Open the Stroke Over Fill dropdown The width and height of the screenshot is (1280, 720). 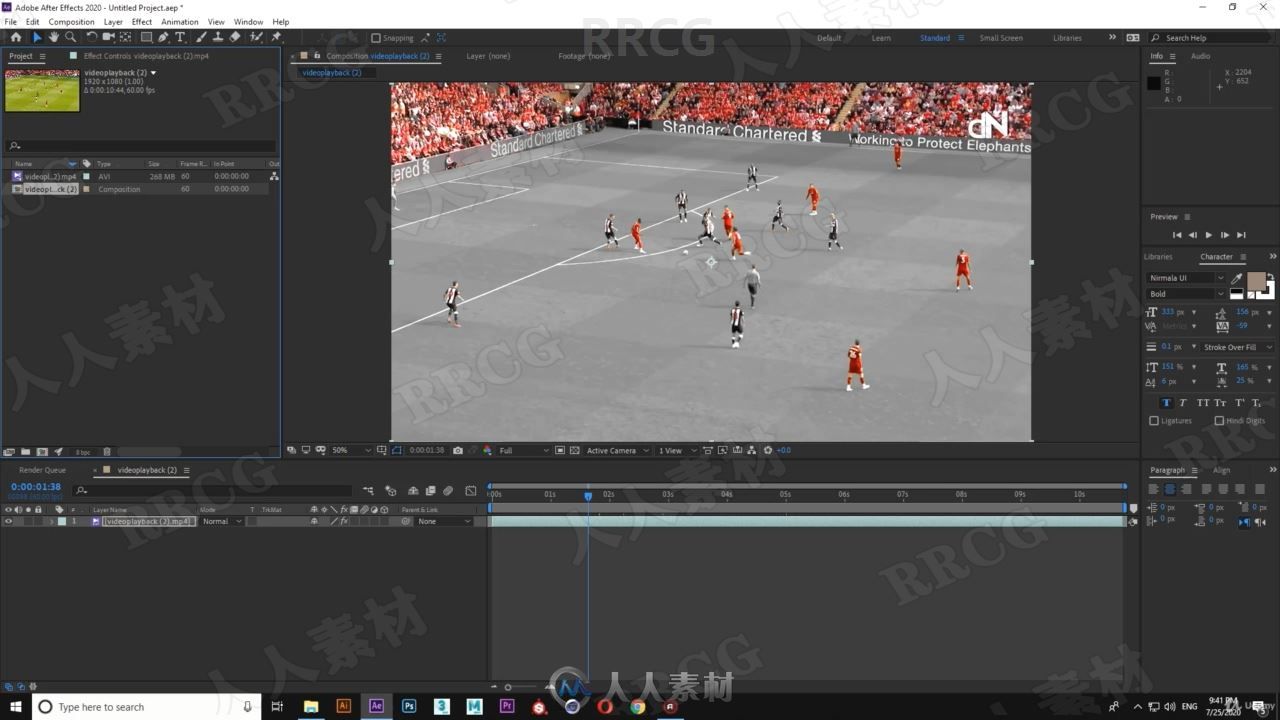coord(1238,347)
